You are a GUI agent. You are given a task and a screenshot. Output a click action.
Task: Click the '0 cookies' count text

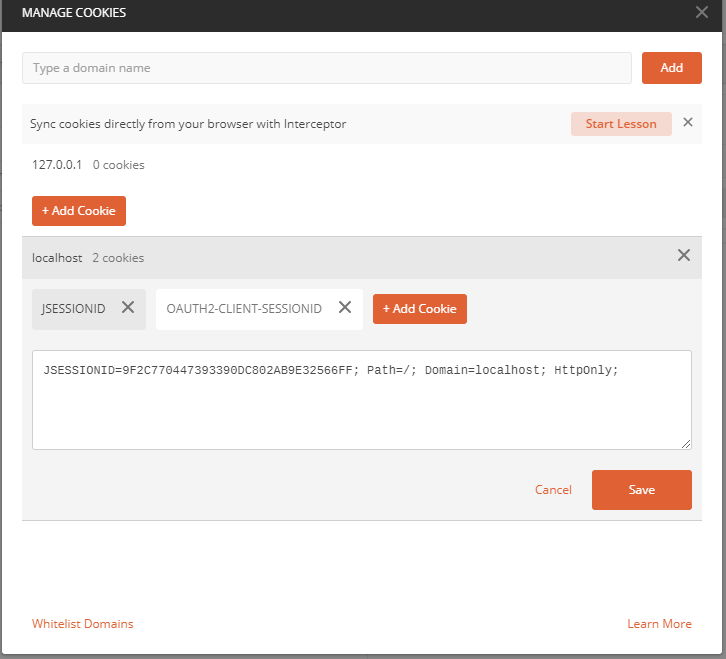pos(119,165)
